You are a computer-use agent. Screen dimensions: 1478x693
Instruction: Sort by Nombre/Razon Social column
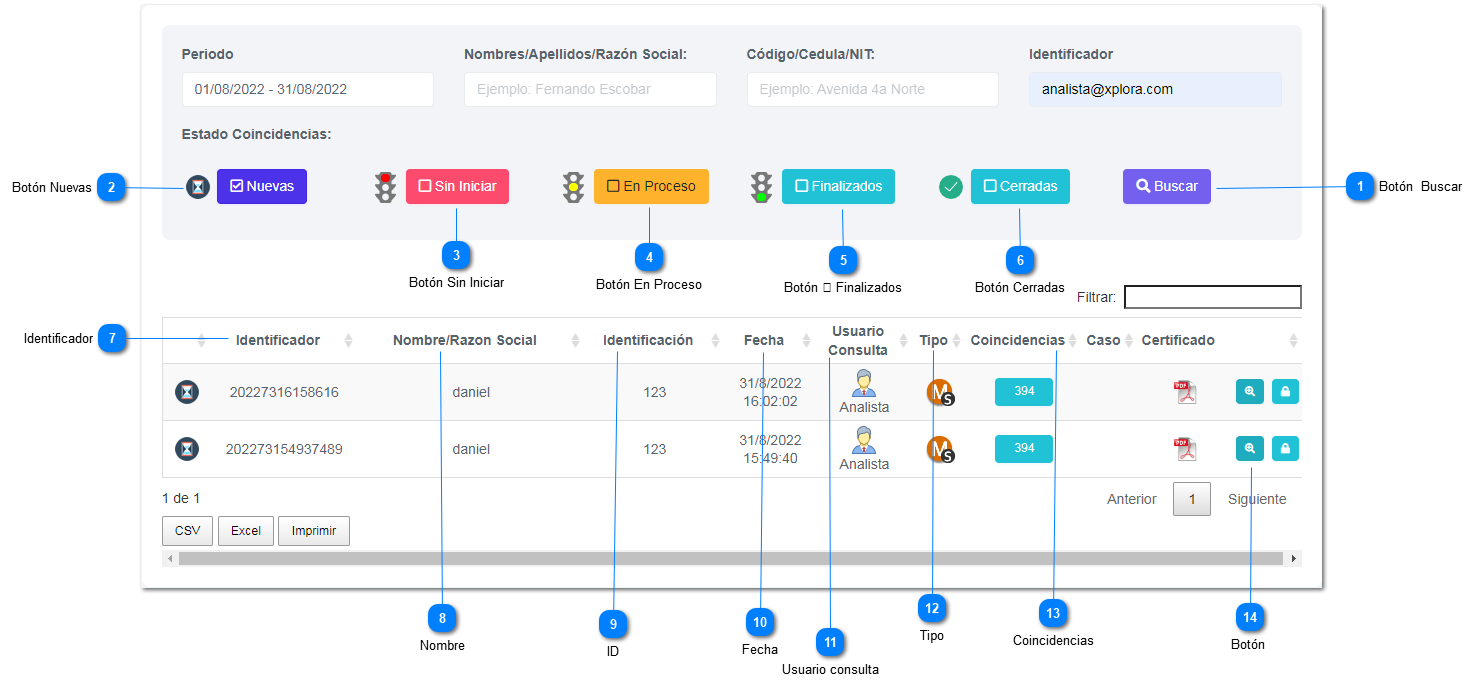[575, 341]
